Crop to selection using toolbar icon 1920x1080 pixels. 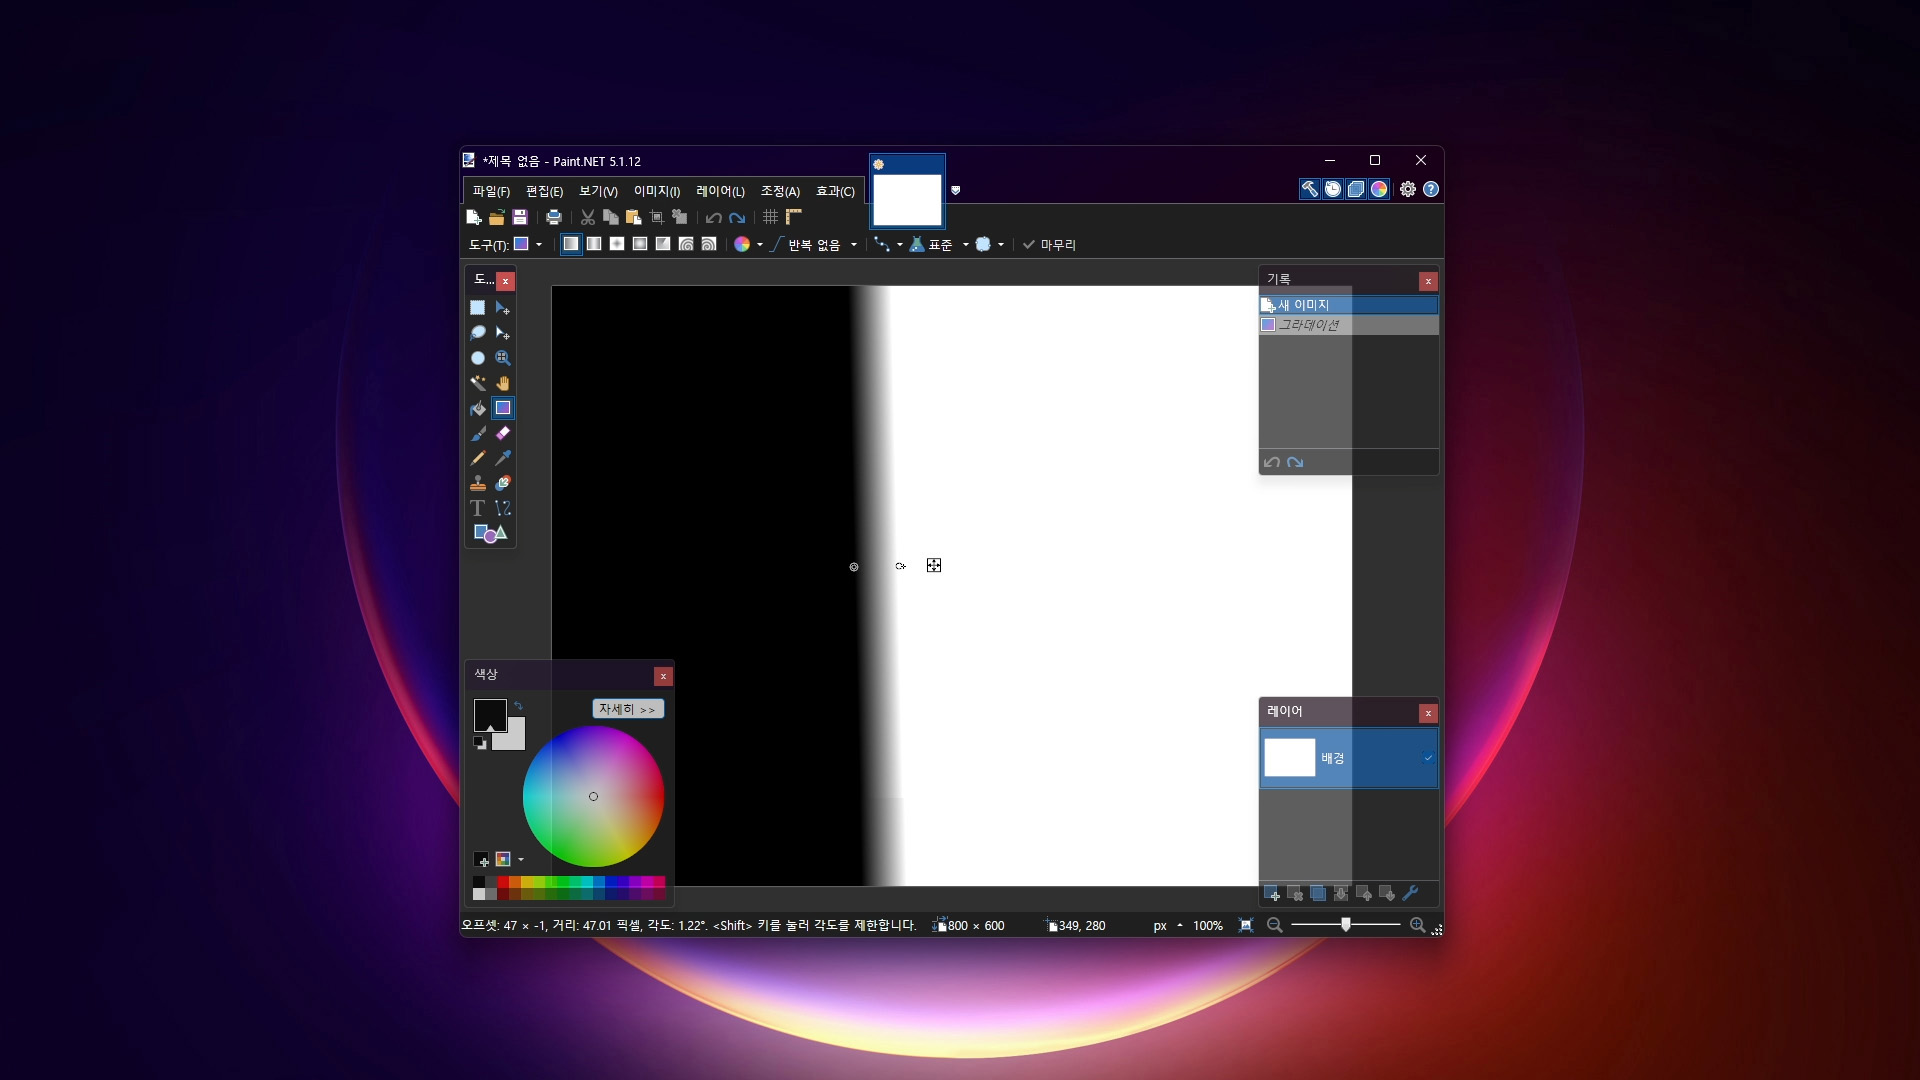[x=657, y=217]
